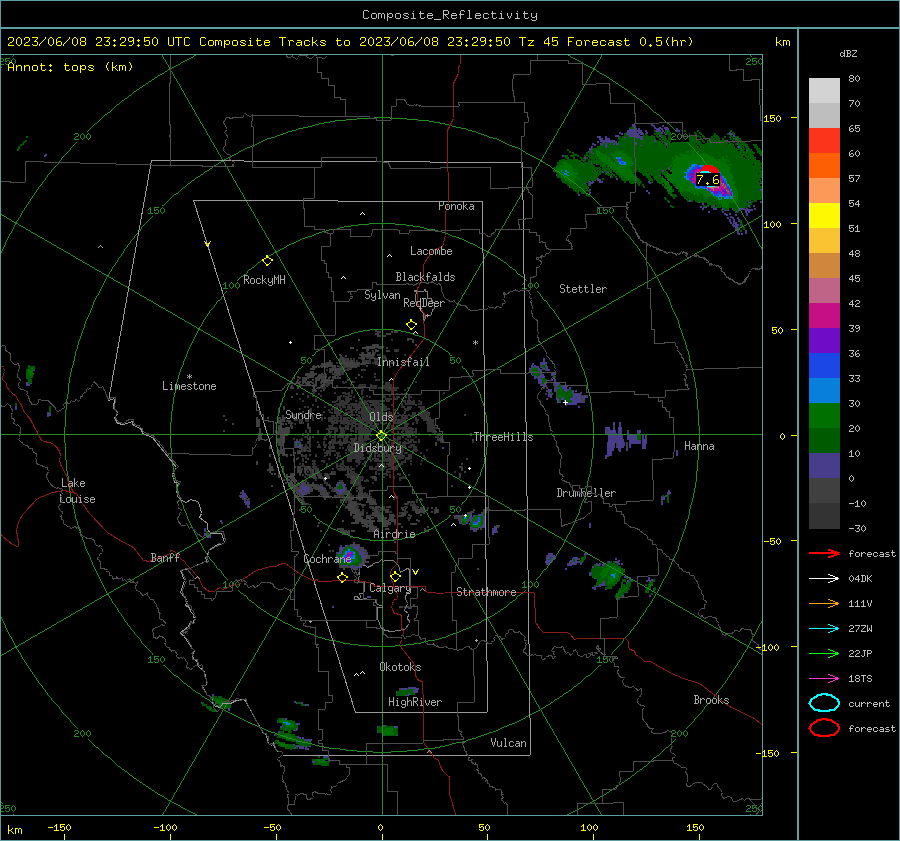Click the yellow V marker right of Calgary diamond

[x=415, y=572]
